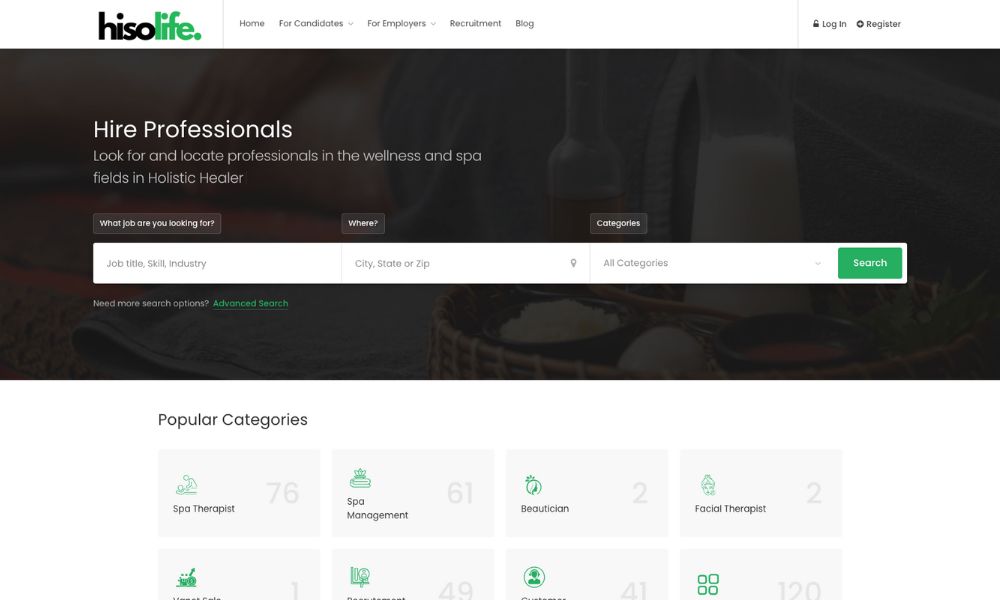Click the Spa Therapist massage icon
The height and width of the screenshot is (600, 1000).
click(x=186, y=485)
